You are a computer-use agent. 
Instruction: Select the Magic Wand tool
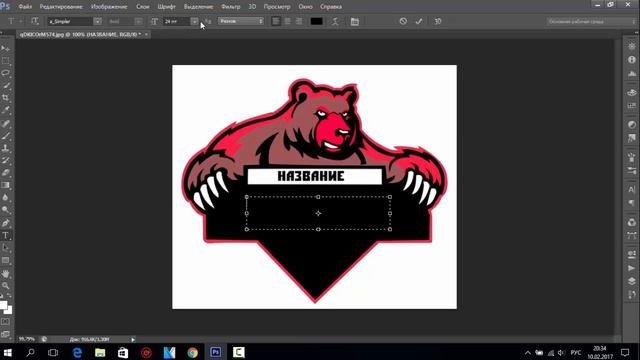pos(6,85)
